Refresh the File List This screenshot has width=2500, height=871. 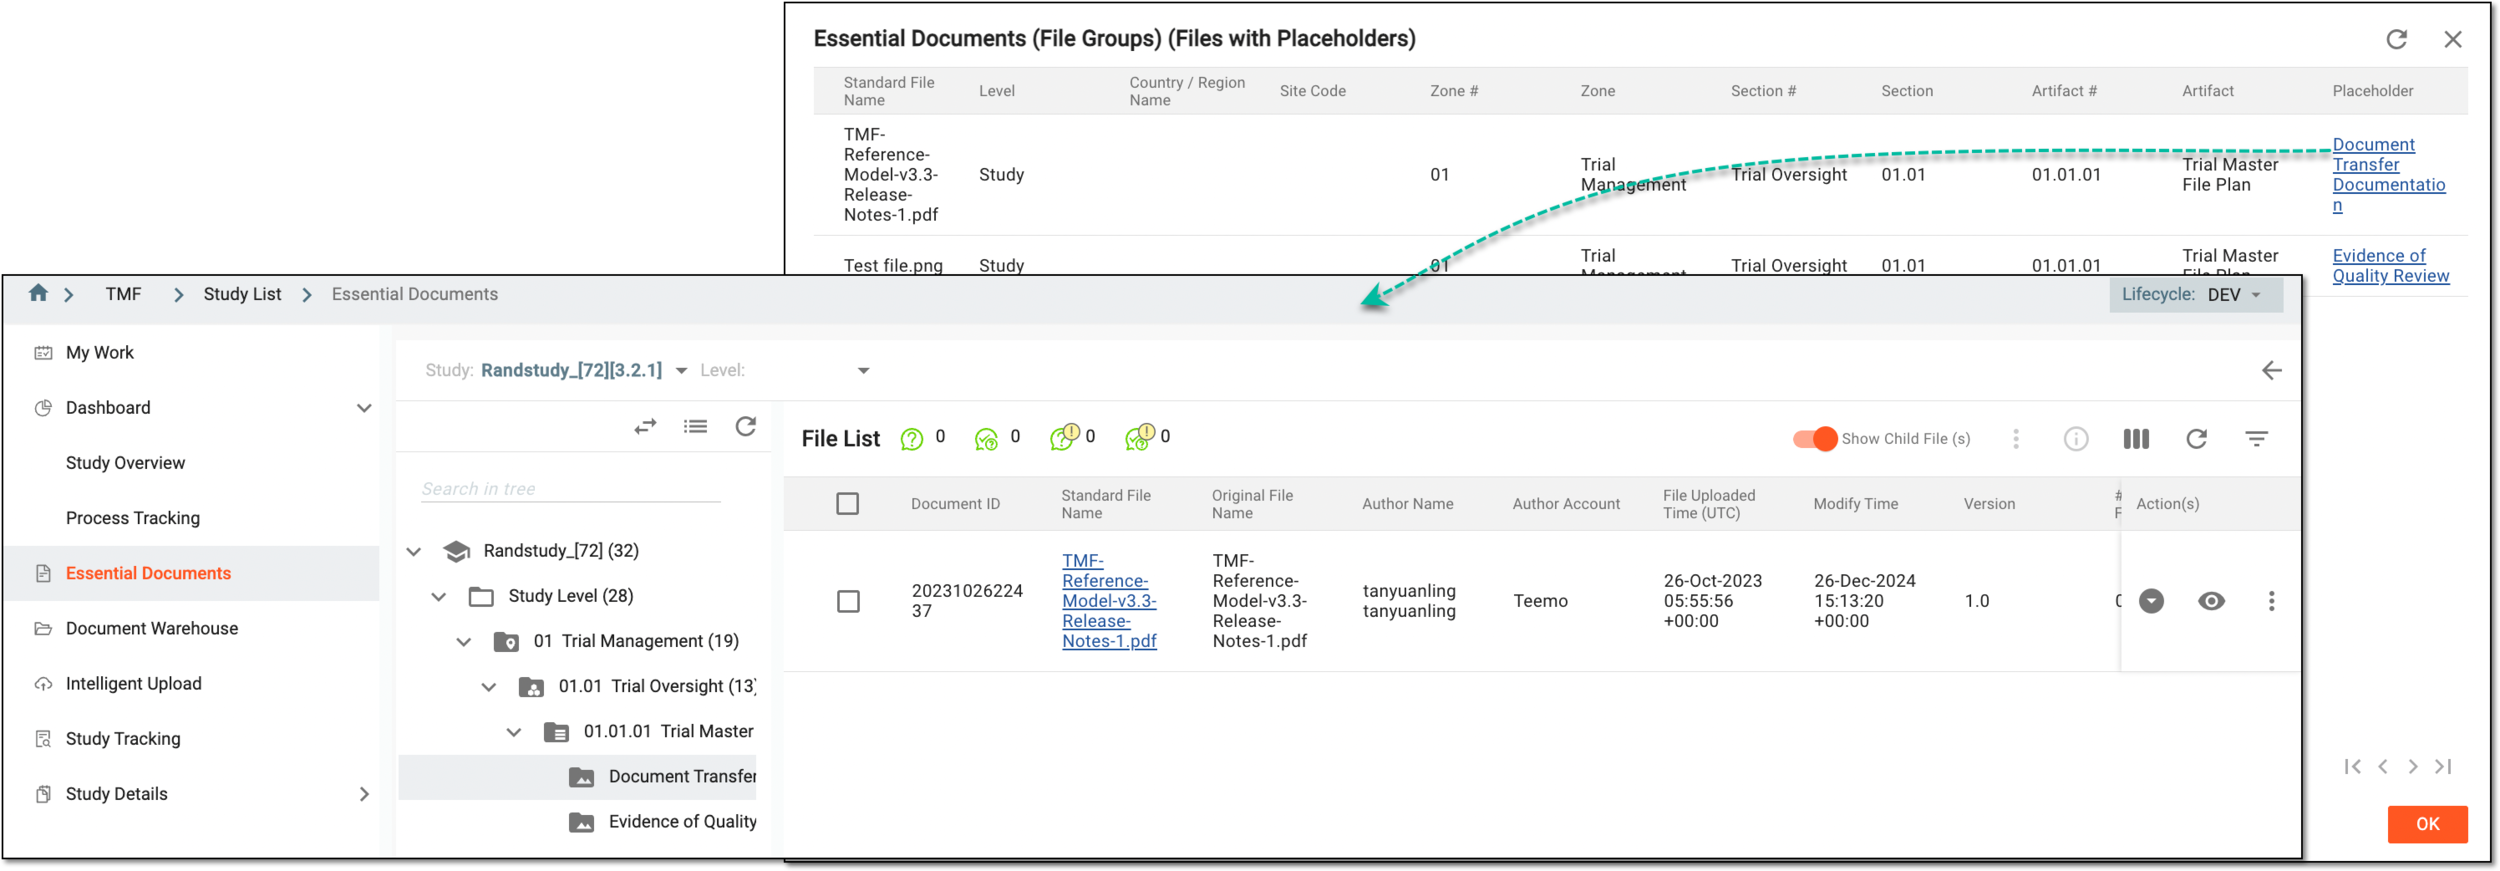click(2196, 439)
